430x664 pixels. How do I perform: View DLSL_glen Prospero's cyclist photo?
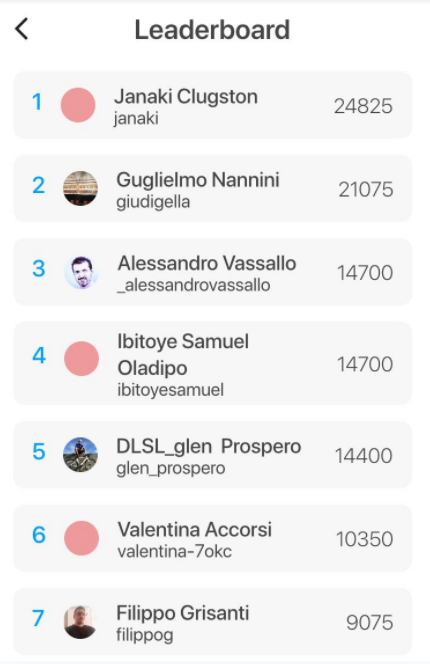click(x=80, y=454)
